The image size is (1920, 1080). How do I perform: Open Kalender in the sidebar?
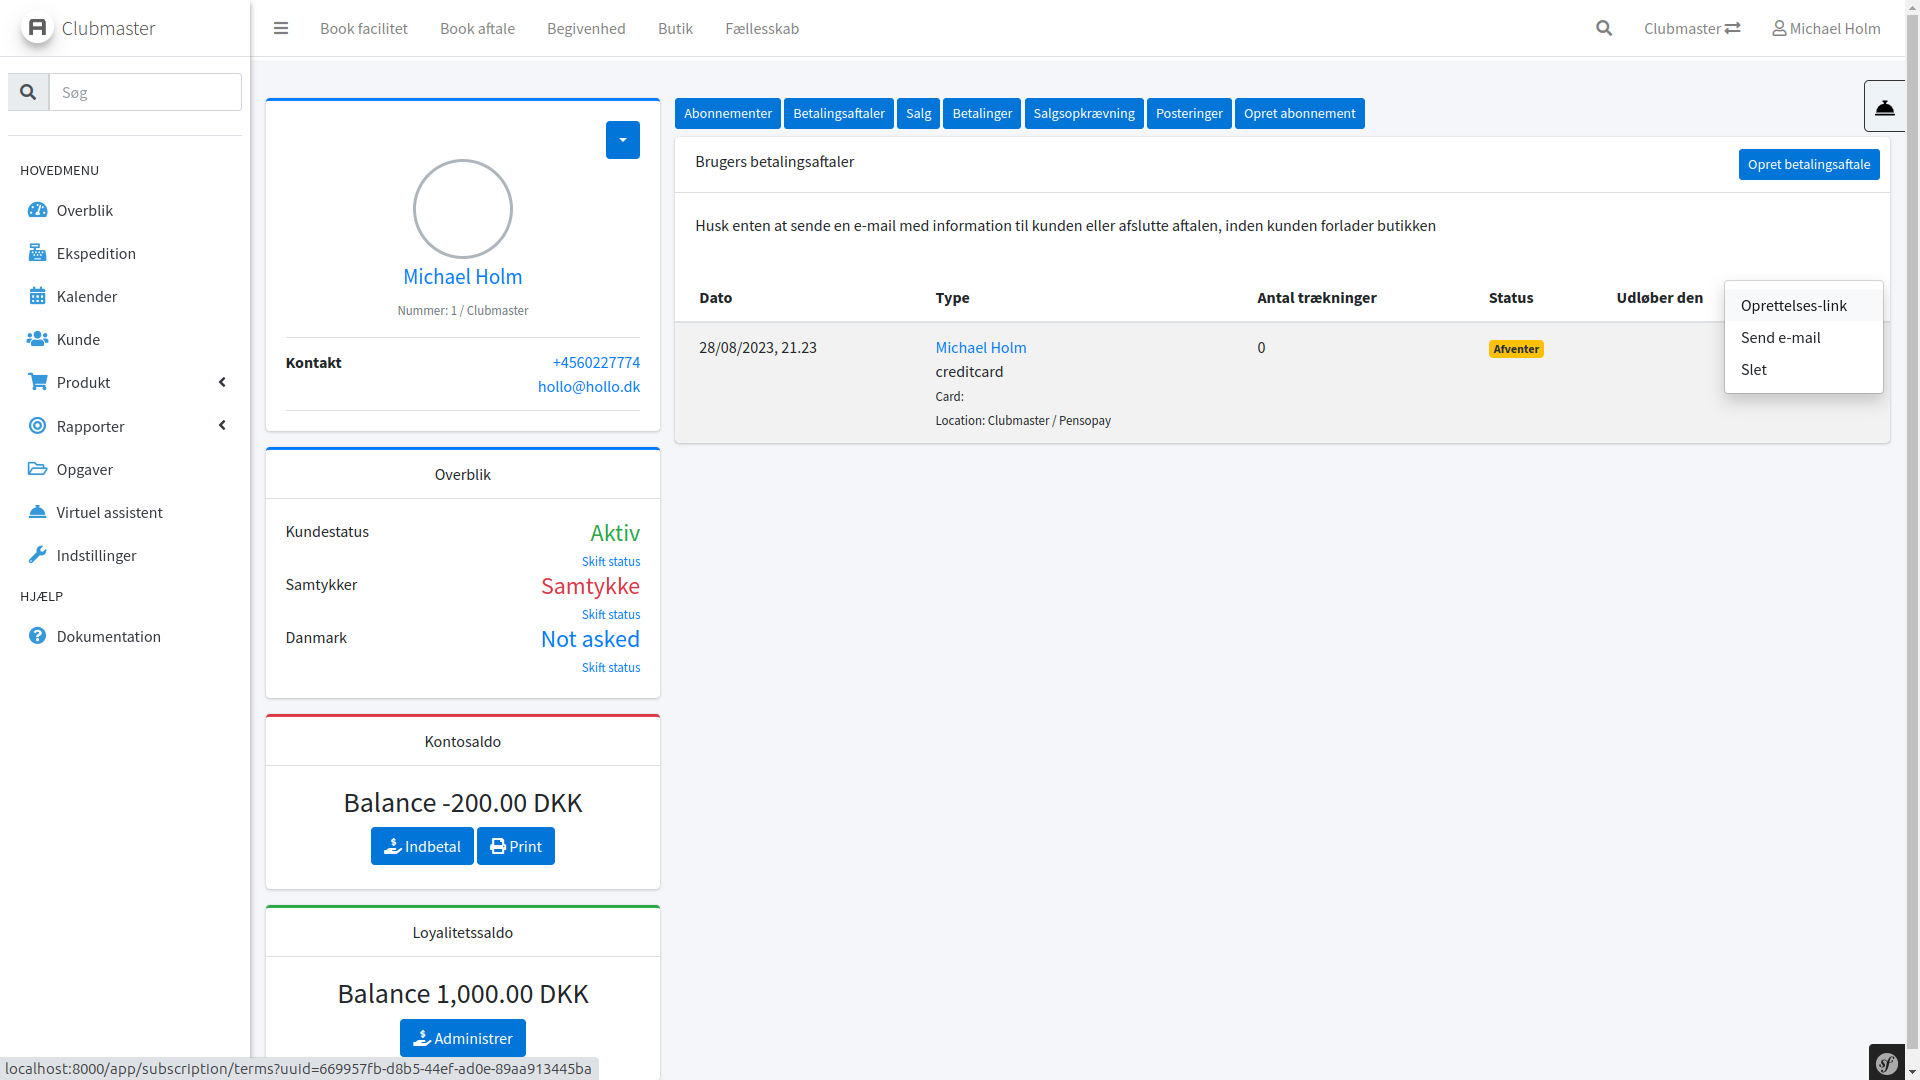(87, 296)
